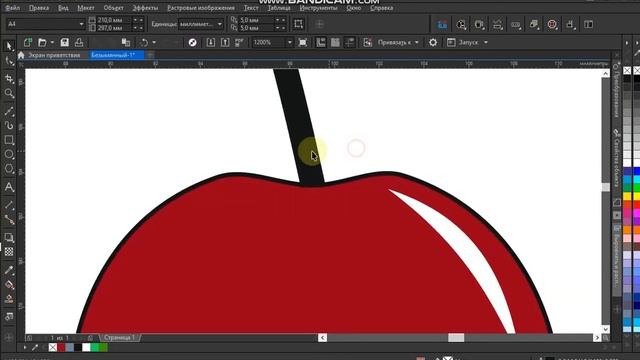Toggle the Show grid button
This screenshot has width=640, height=360.
tap(335, 42)
